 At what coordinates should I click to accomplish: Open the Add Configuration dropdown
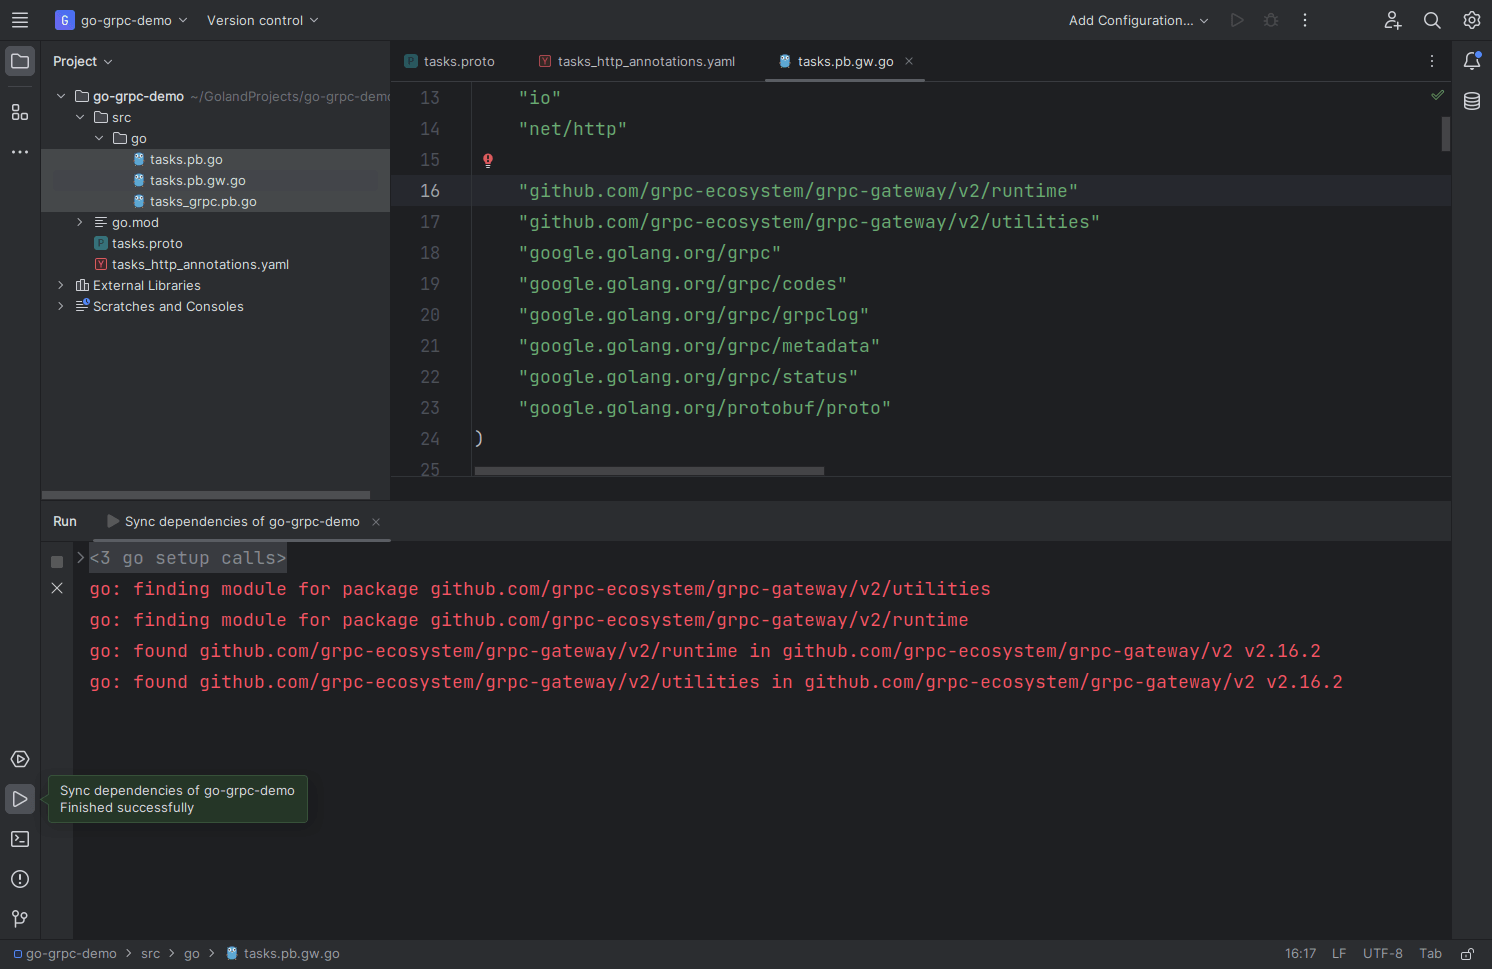1138,20
